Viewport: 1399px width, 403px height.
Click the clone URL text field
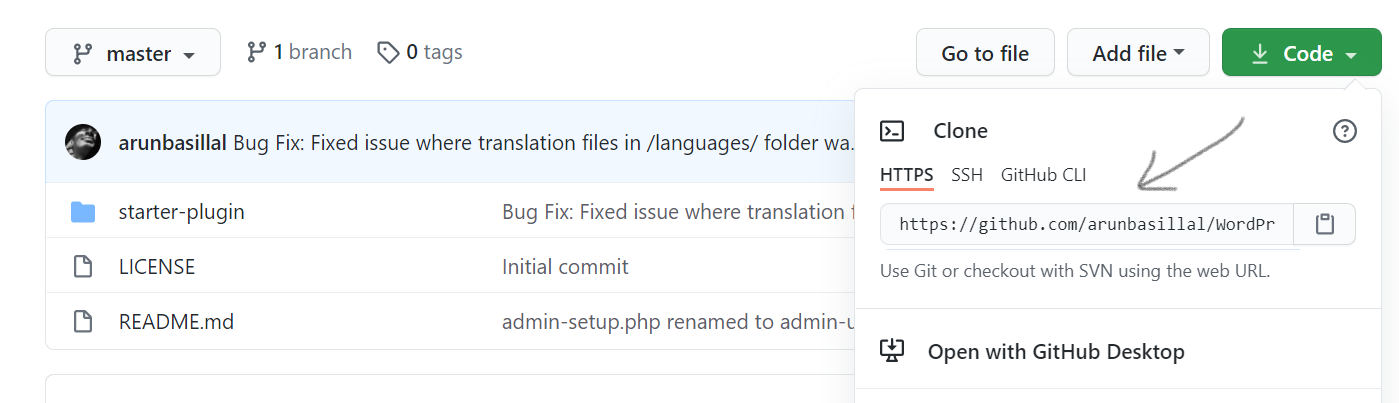tap(1087, 224)
